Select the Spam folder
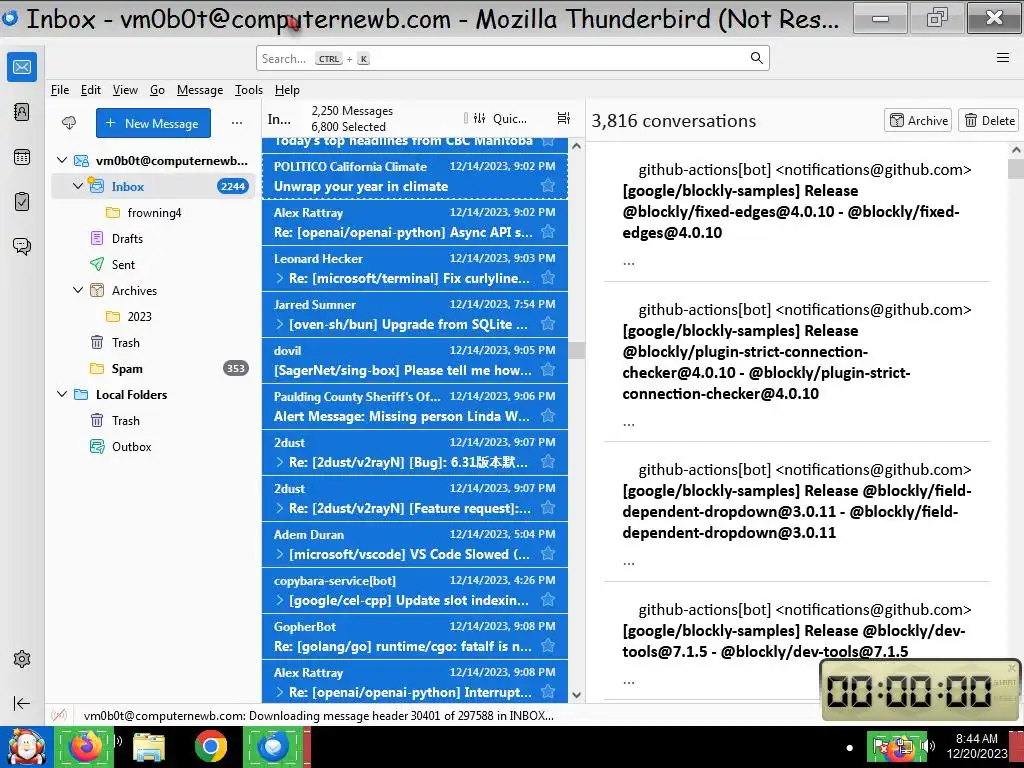This screenshot has height=768, width=1024. coord(153,368)
